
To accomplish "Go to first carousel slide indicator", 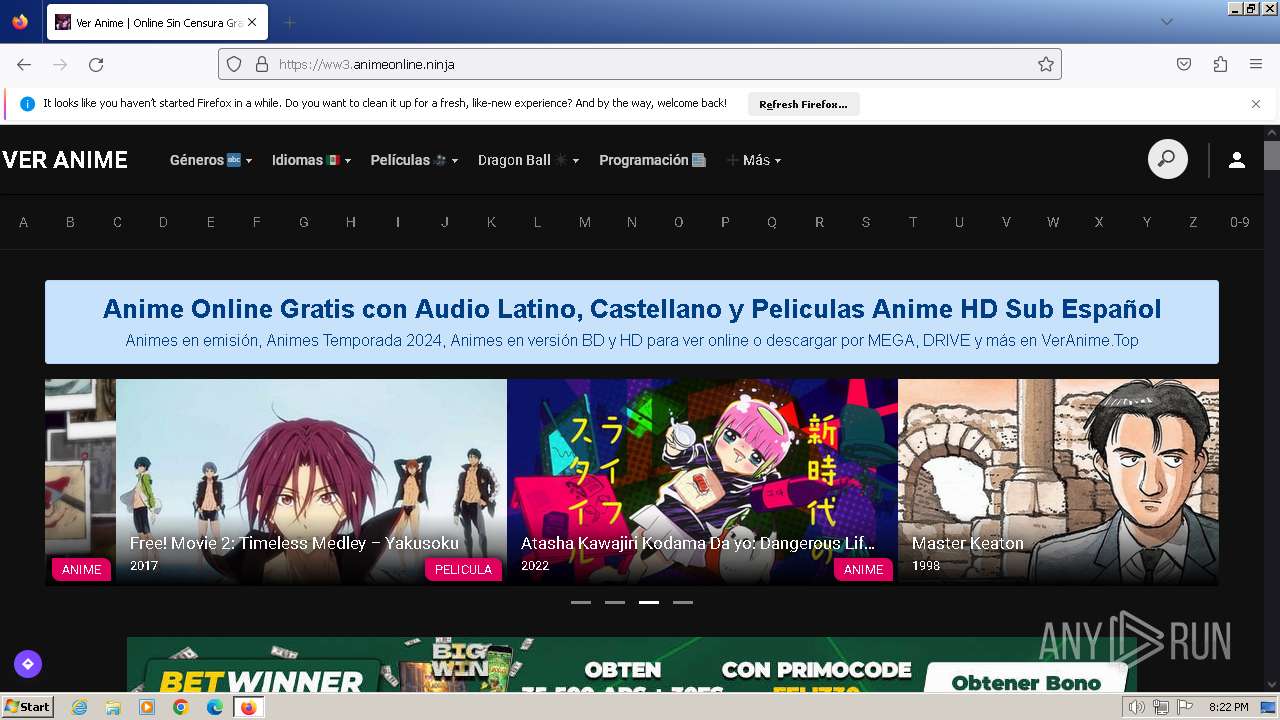I will coord(581,602).
